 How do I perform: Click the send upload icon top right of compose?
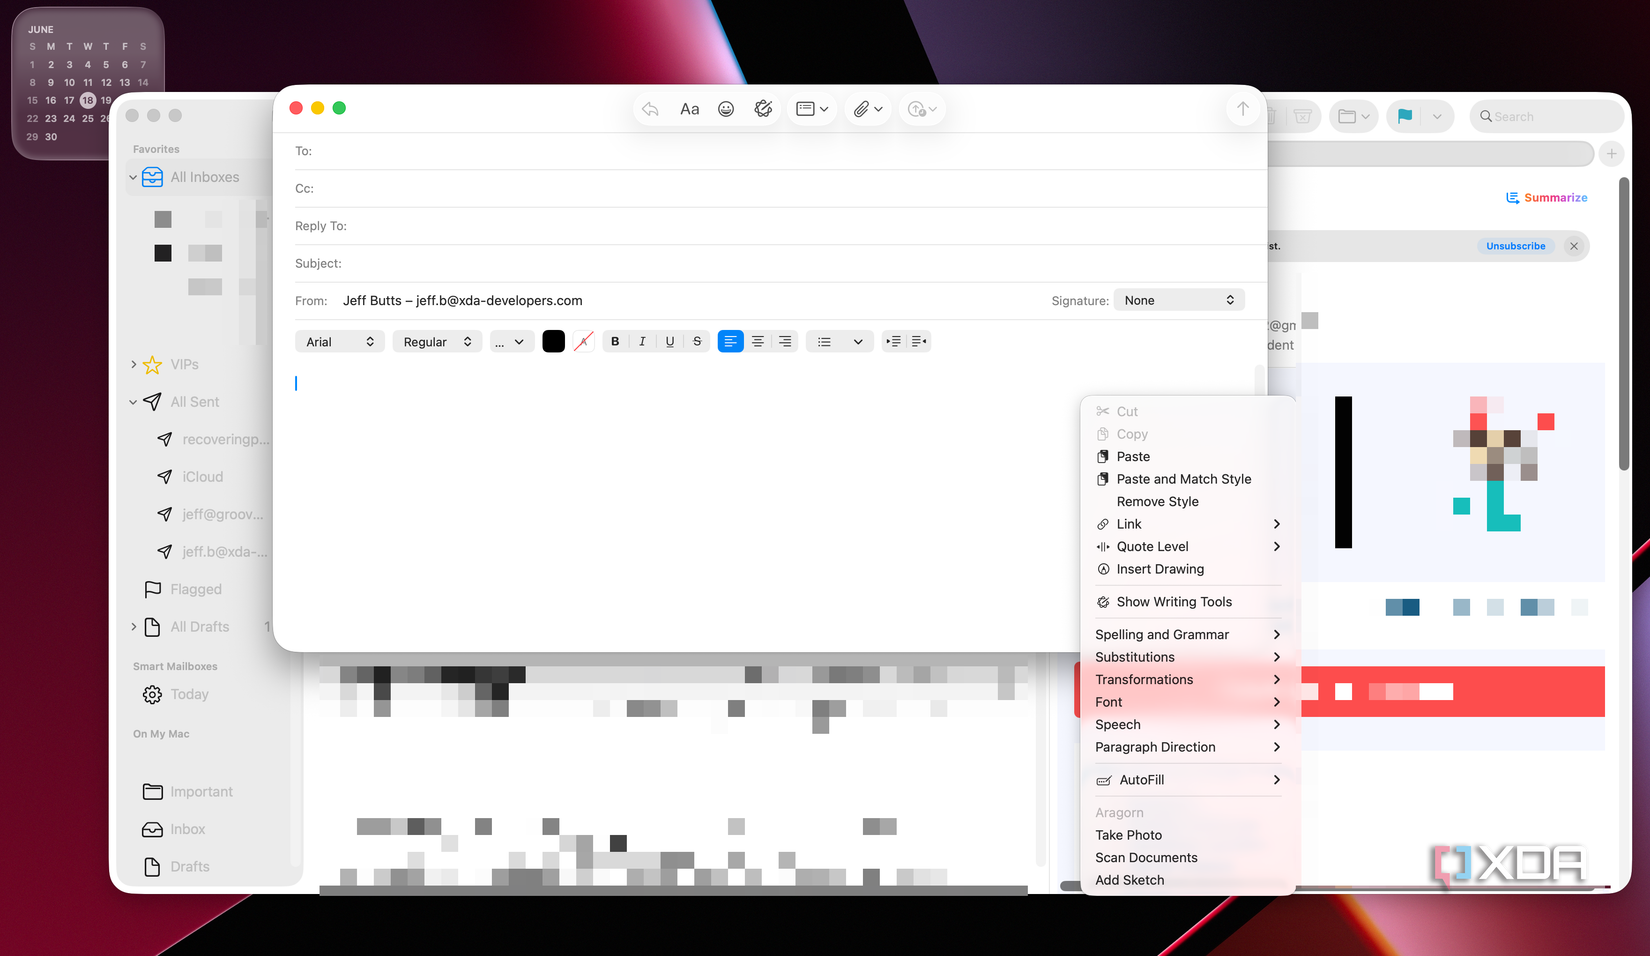[x=1243, y=108]
